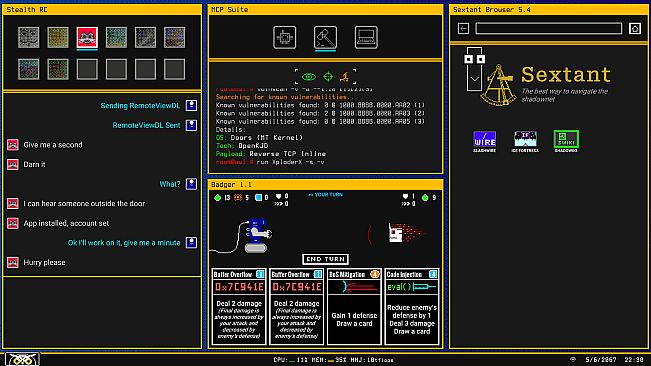Image resolution: width=651 pixels, height=366 pixels.
Task: Click the CPU usage readout in the taskbar
Action: click(290, 360)
